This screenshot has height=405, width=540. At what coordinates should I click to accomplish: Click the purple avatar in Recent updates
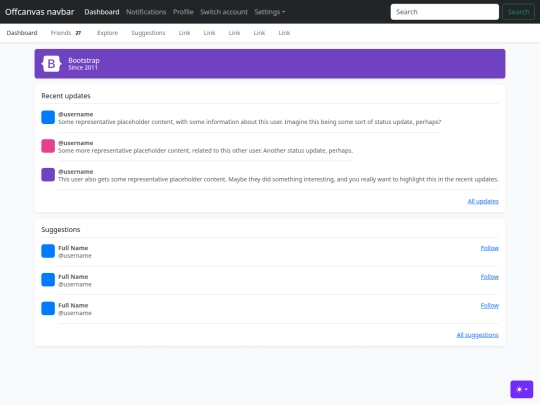point(48,175)
